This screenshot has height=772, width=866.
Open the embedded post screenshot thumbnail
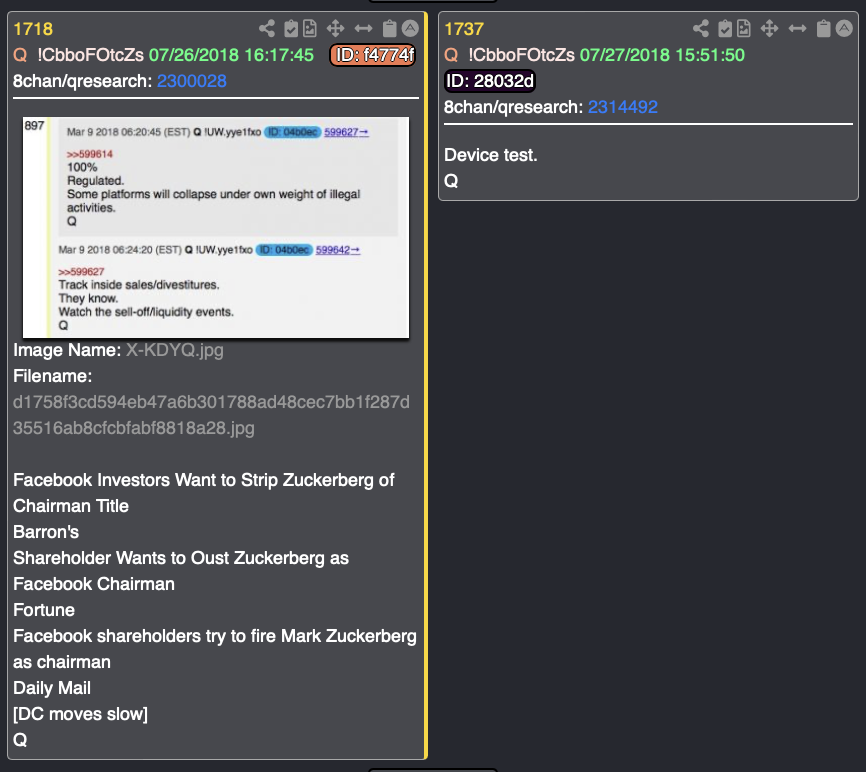(x=216, y=227)
